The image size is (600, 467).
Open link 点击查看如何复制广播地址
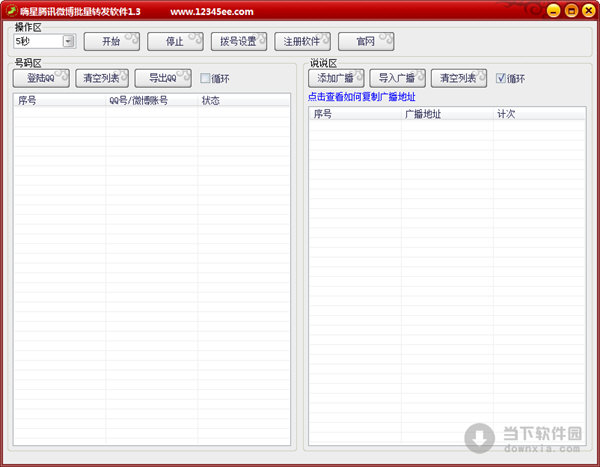[x=362, y=97]
